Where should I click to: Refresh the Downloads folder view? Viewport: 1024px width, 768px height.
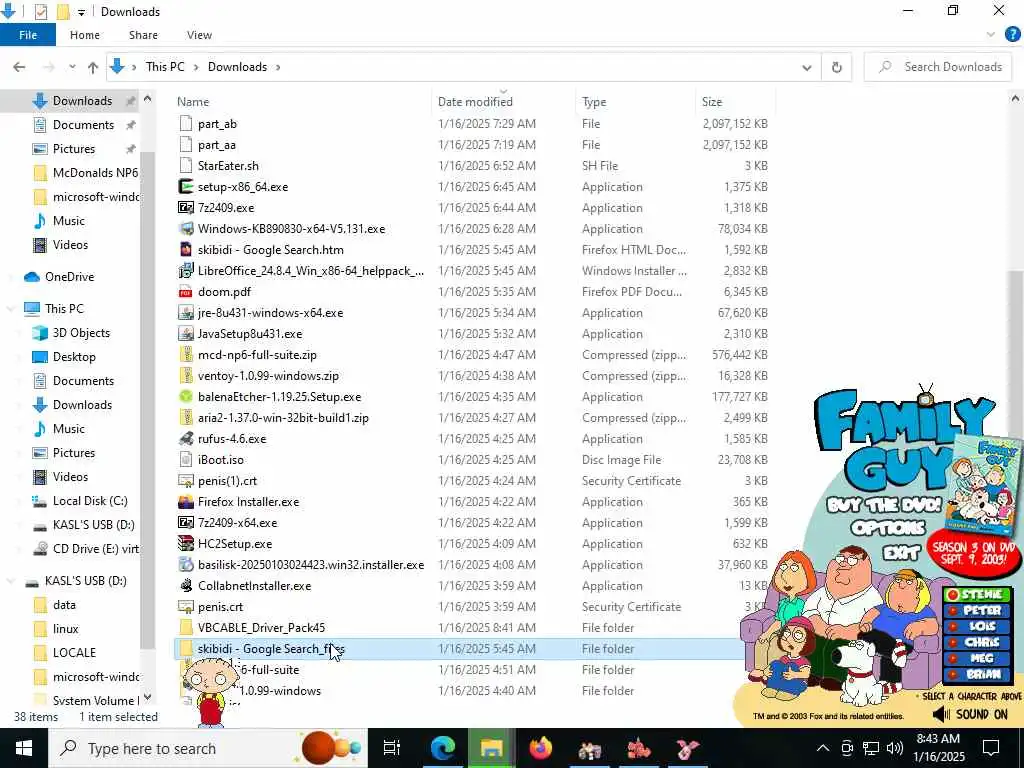[x=837, y=67]
